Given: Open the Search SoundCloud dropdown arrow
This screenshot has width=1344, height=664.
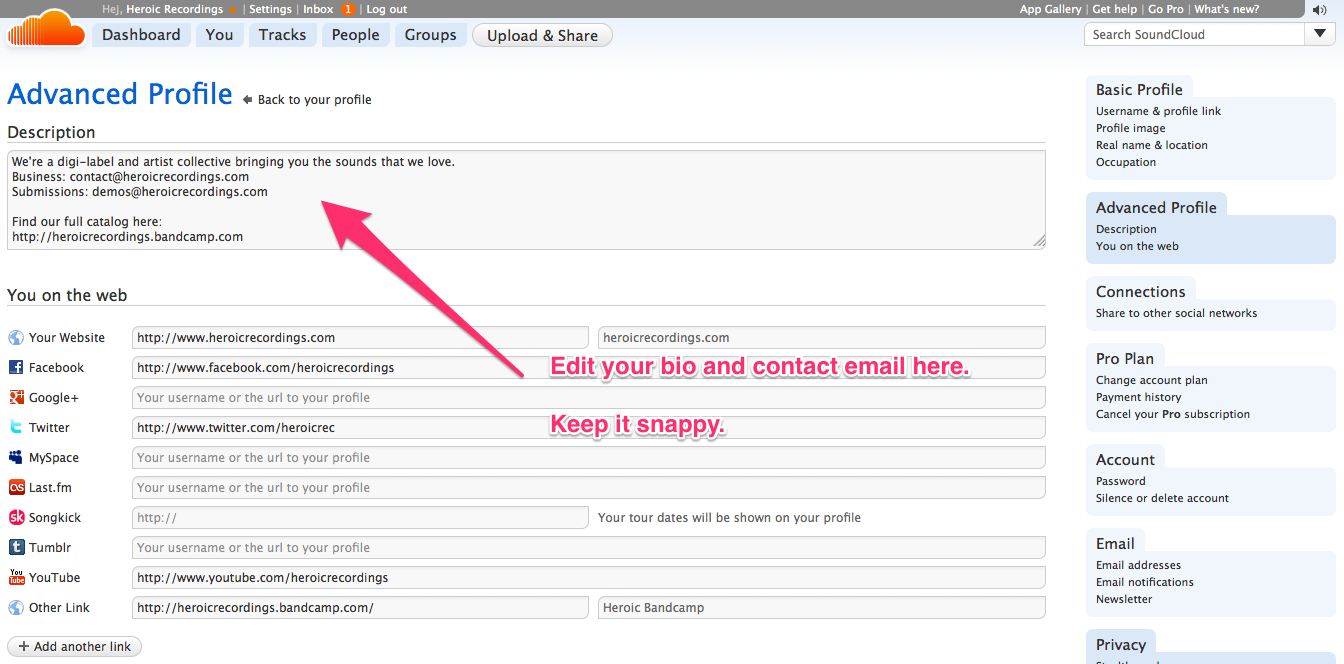Looking at the screenshot, I should coord(1319,34).
